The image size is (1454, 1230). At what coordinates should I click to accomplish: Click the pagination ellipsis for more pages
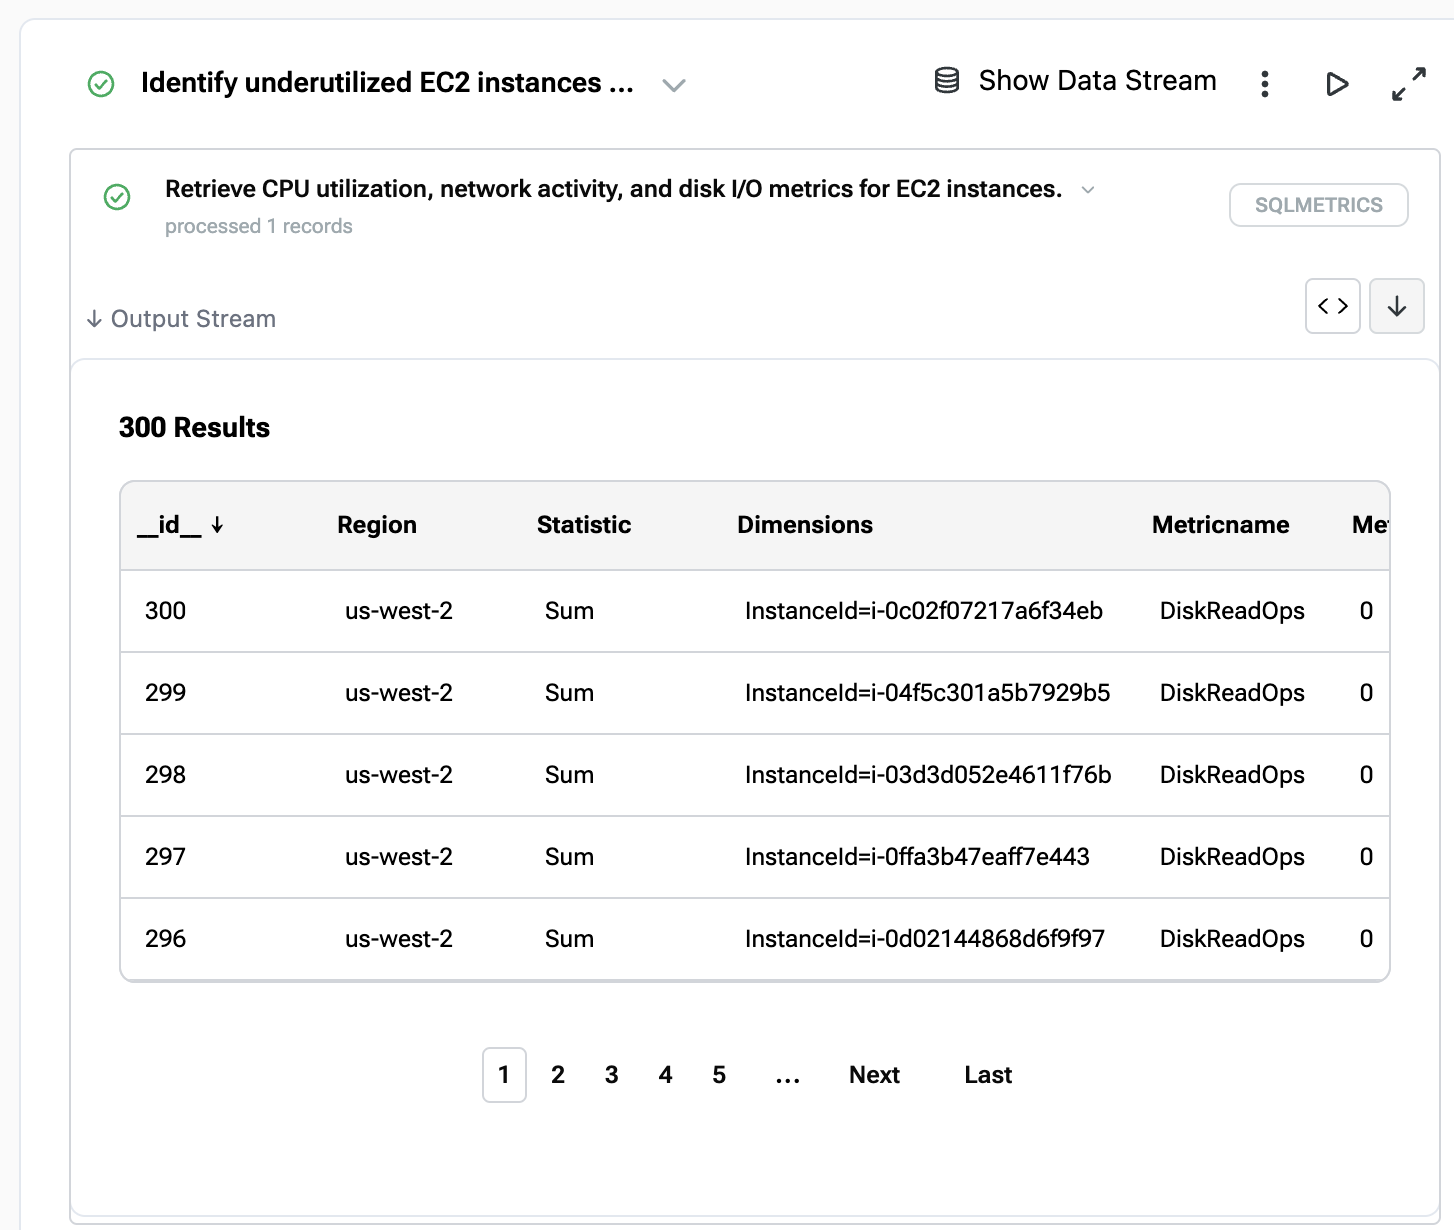[787, 1075]
